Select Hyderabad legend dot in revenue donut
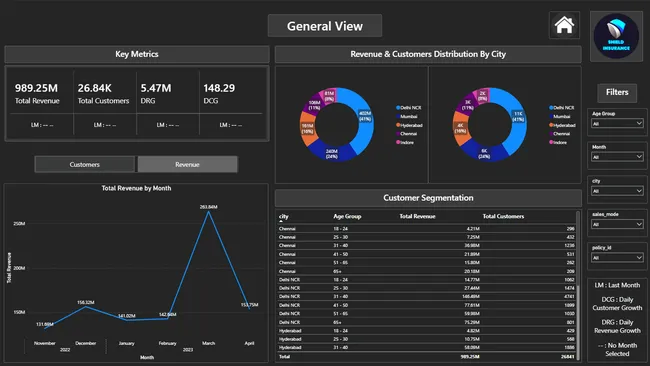The width and height of the screenshot is (650, 366). point(398,125)
